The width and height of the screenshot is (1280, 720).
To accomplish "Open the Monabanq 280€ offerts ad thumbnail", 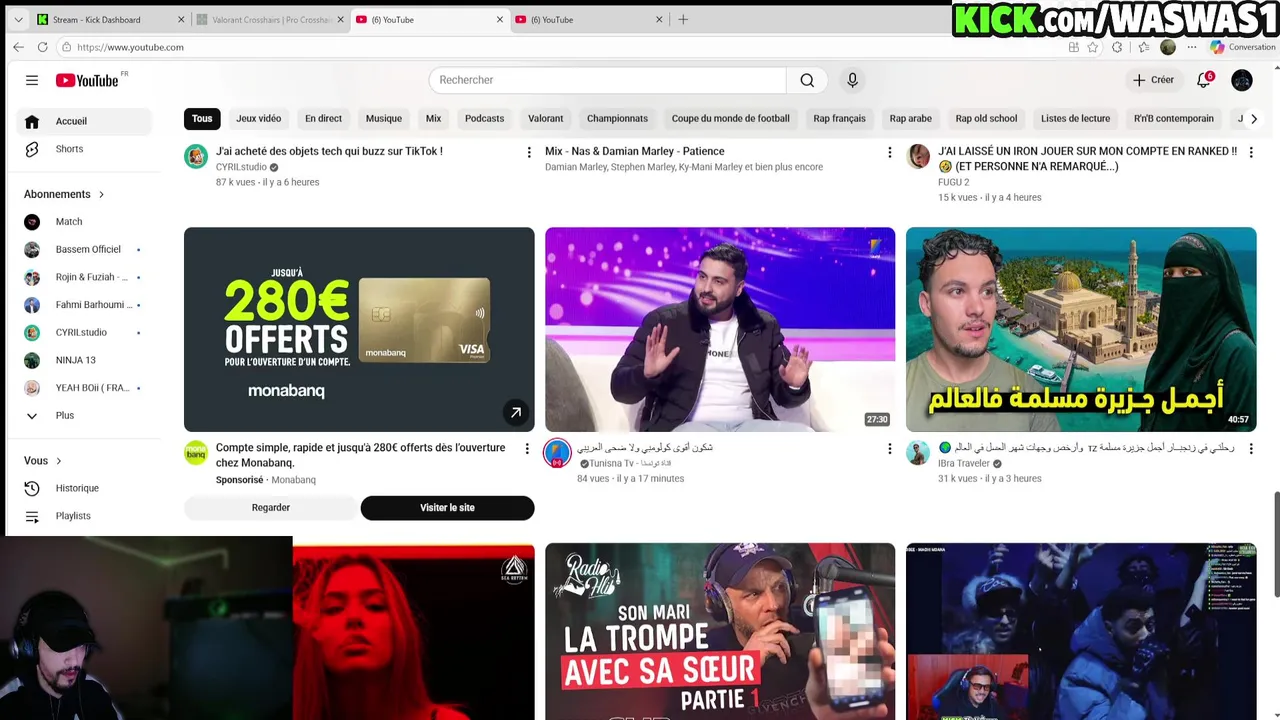I will coord(359,330).
